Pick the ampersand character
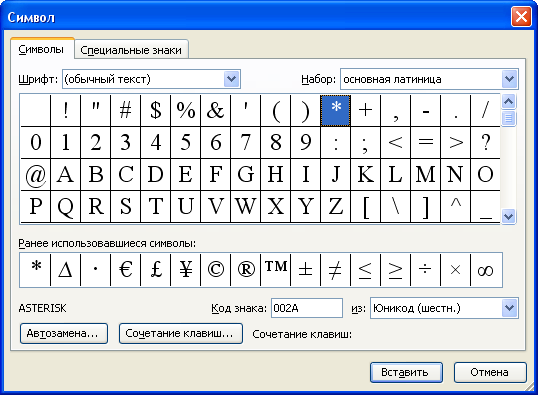 pos(215,111)
